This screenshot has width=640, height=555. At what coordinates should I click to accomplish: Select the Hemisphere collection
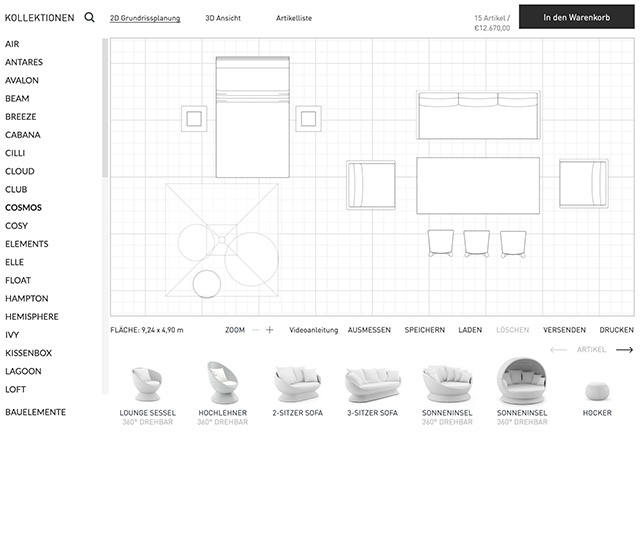point(32,317)
